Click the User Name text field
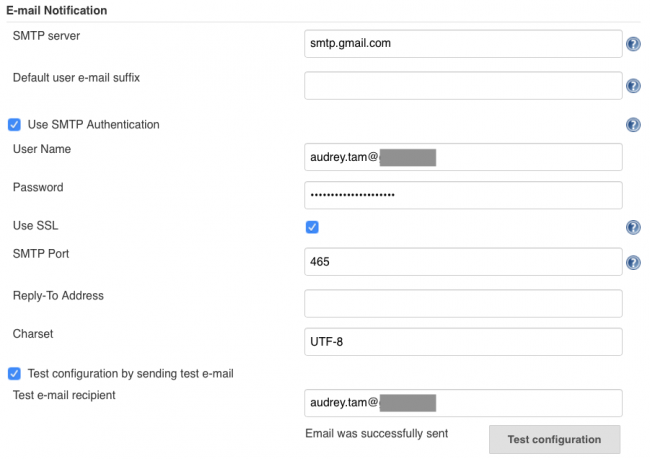This screenshot has width=650, height=459. [x=463, y=157]
